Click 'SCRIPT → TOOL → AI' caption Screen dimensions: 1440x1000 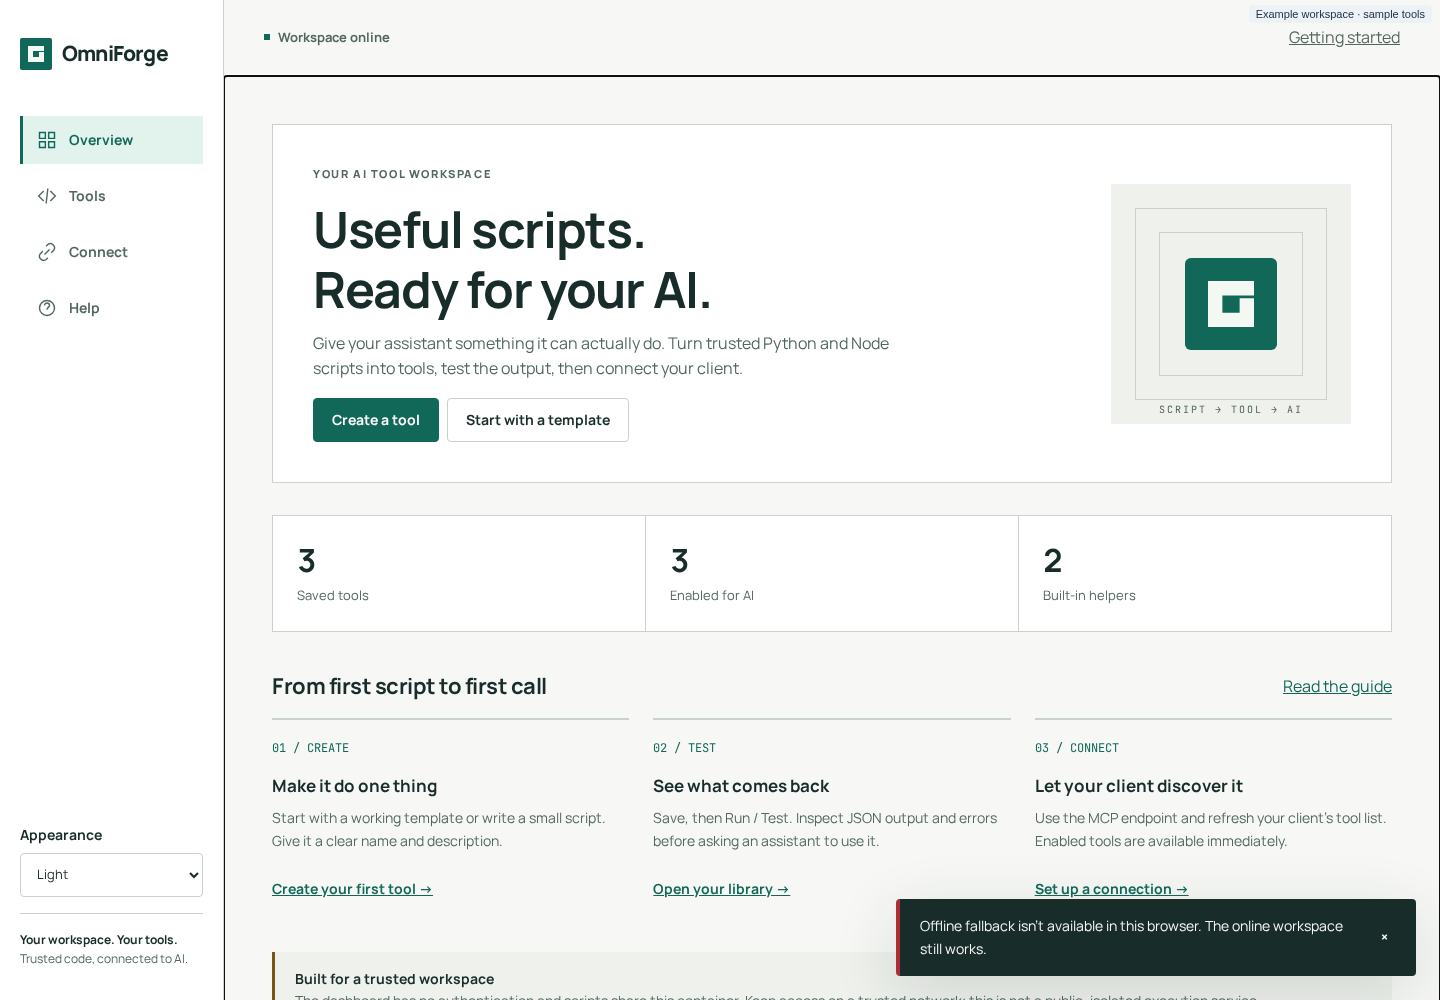coord(1230,410)
